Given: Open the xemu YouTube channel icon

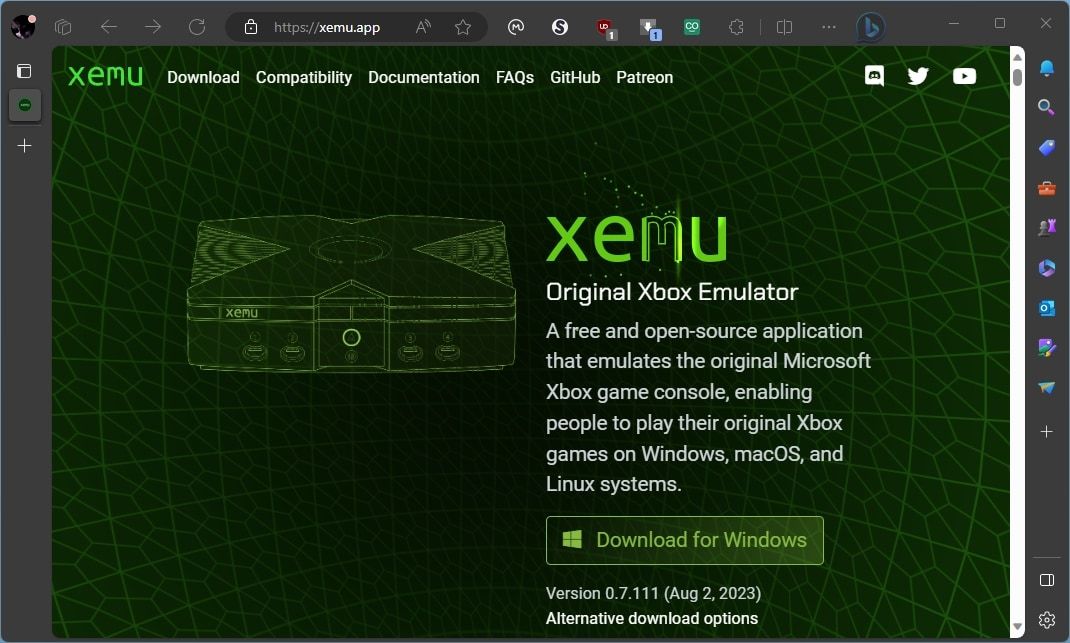Looking at the screenshot, I should [963, 75].
